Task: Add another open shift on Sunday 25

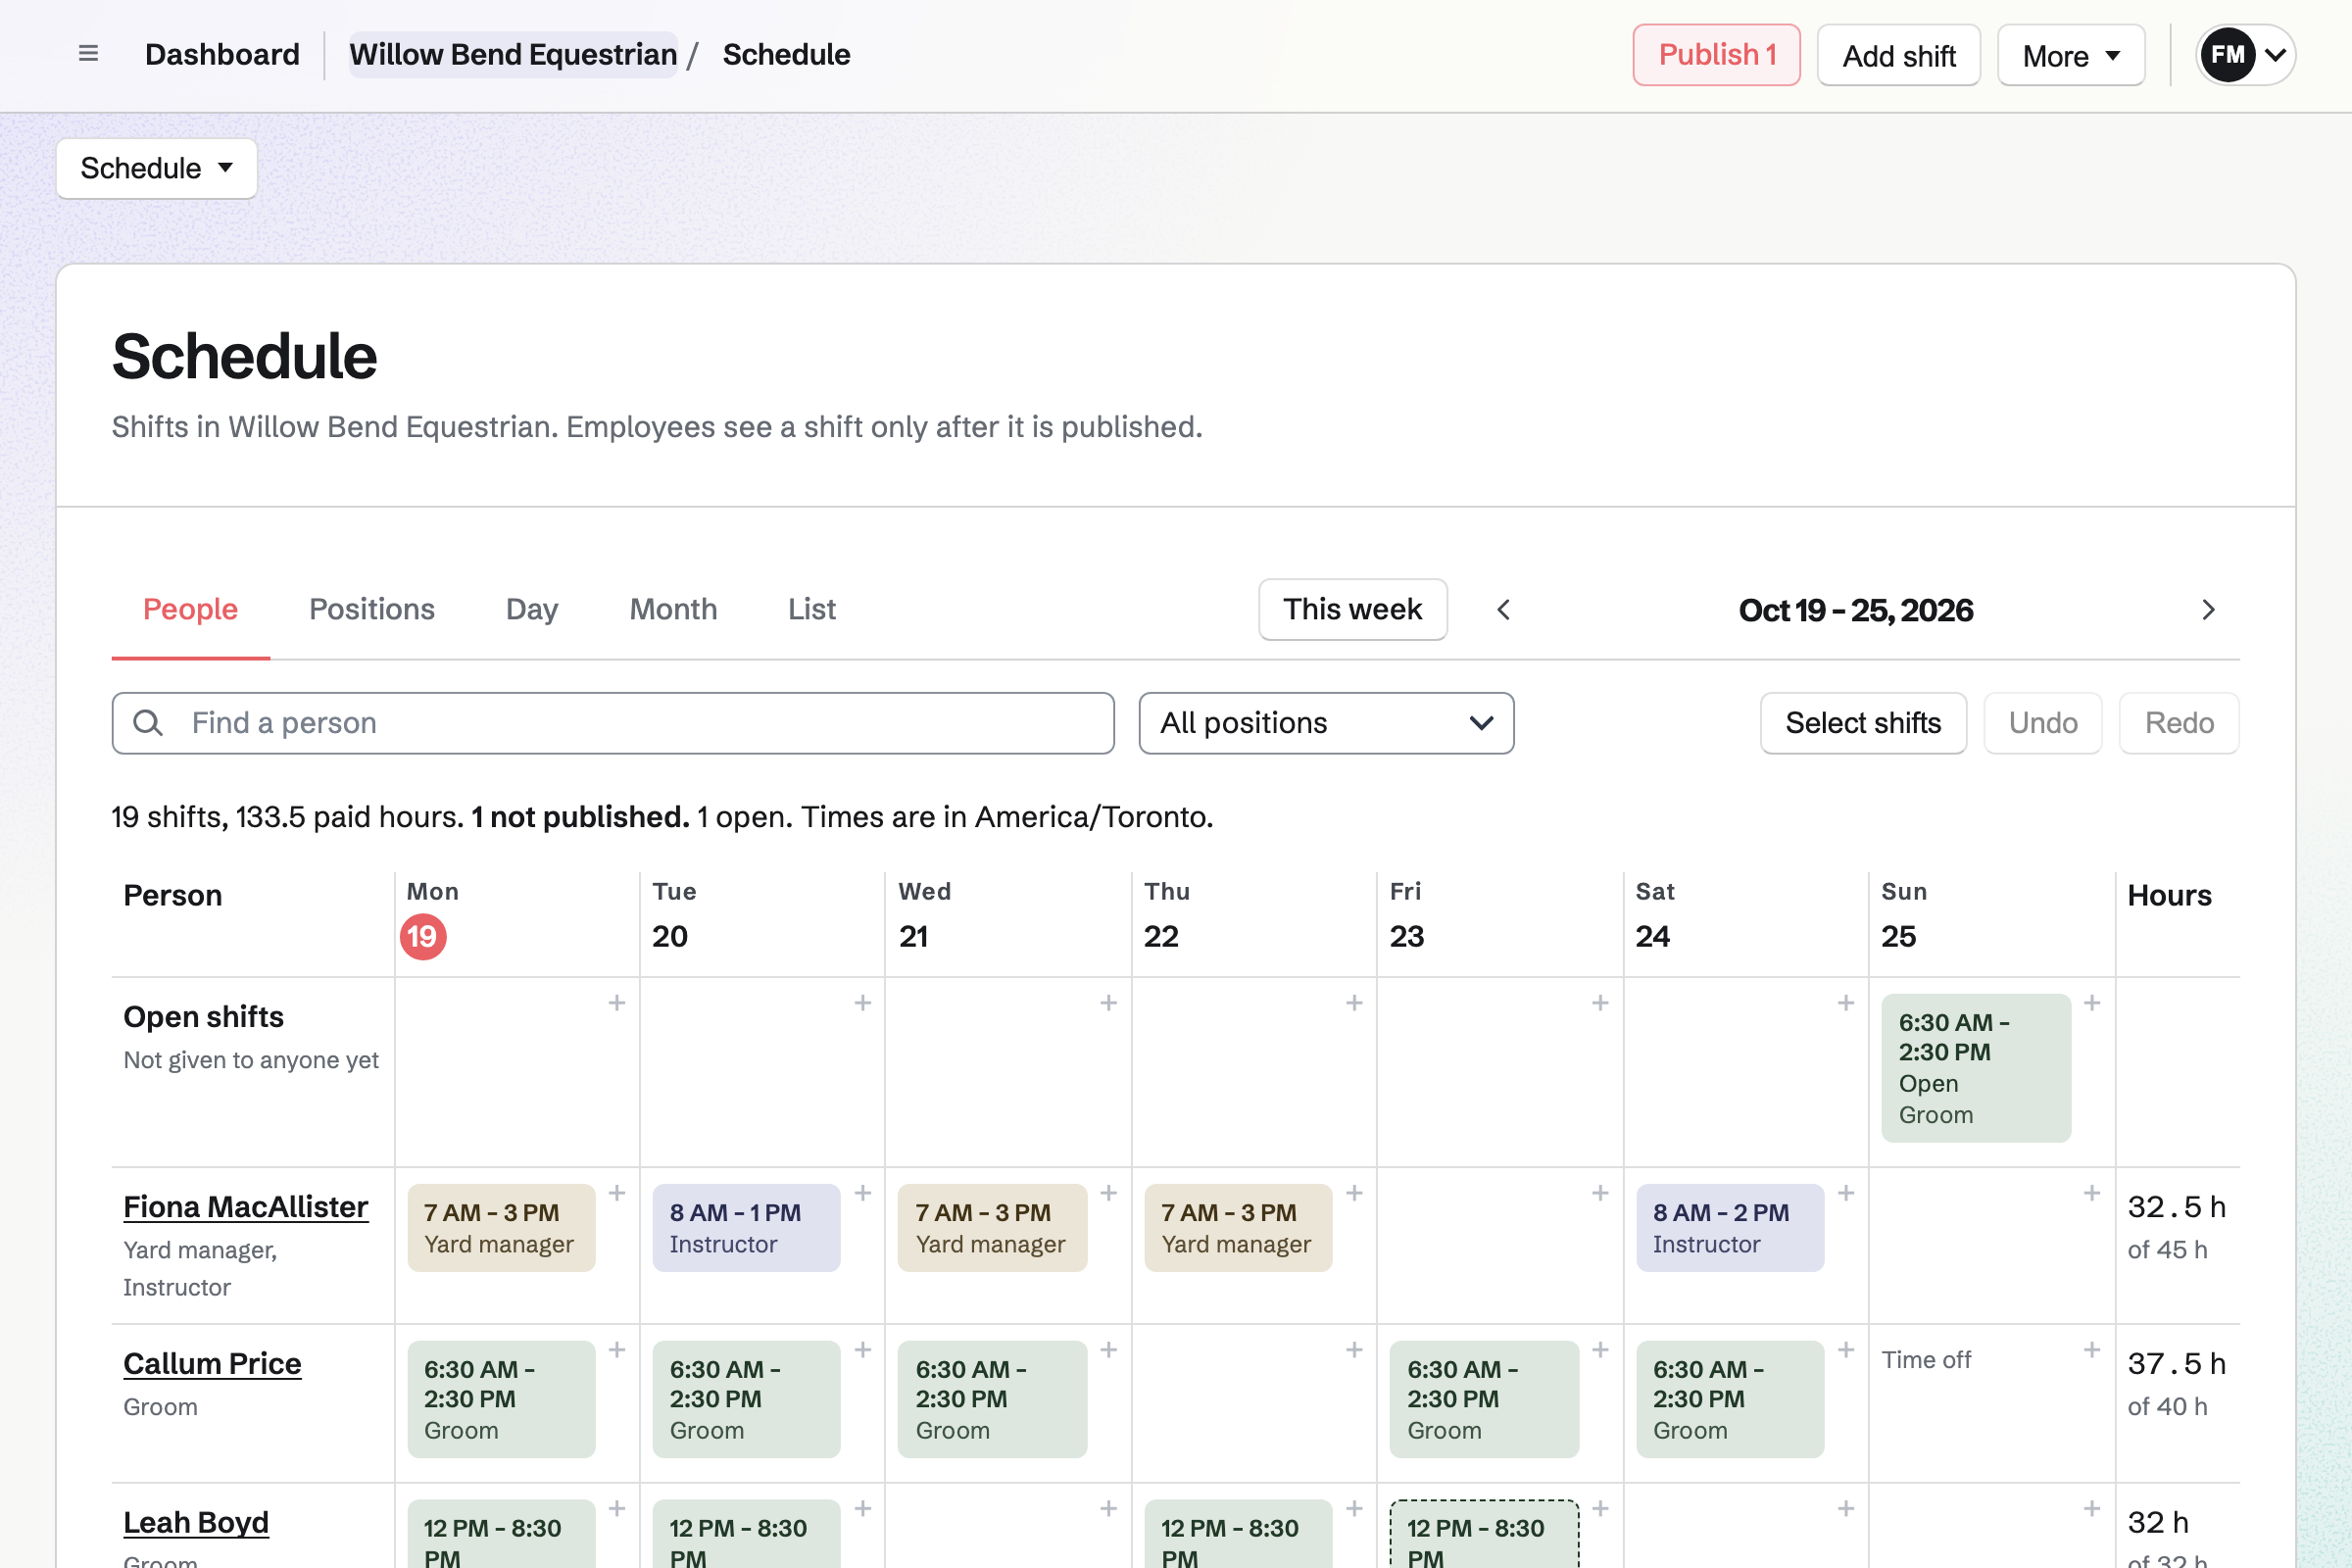Action: 2091,1003
